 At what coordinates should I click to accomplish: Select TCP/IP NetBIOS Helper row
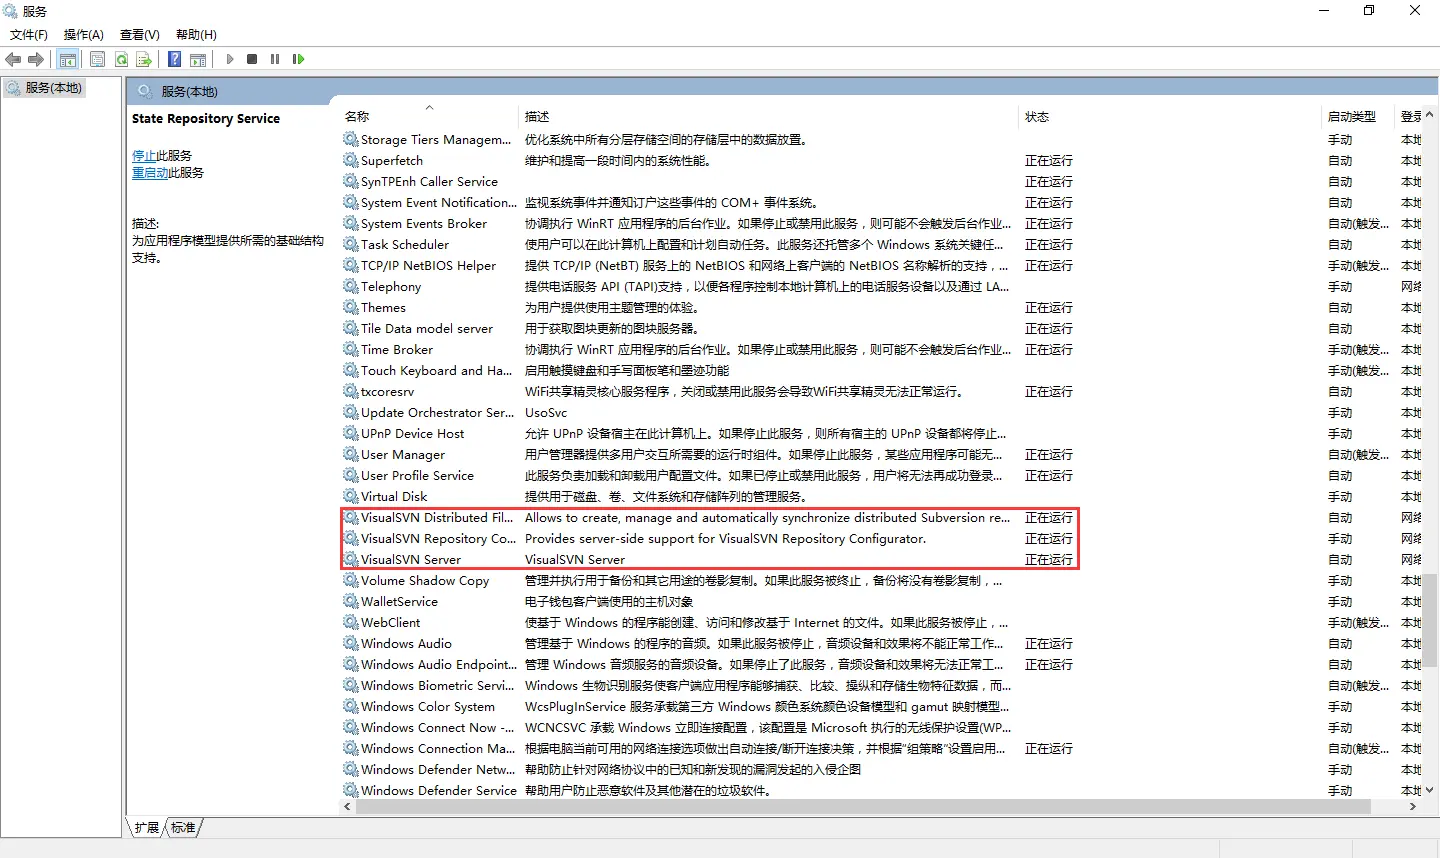pos(881,265)
